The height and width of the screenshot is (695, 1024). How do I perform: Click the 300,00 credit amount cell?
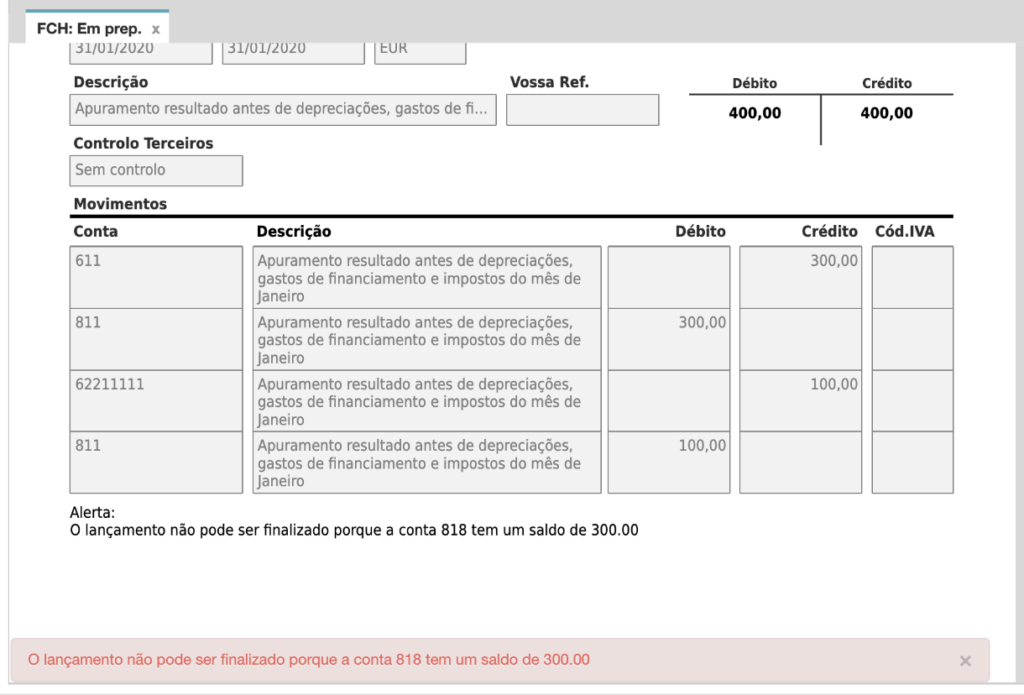tap(800, 277)
